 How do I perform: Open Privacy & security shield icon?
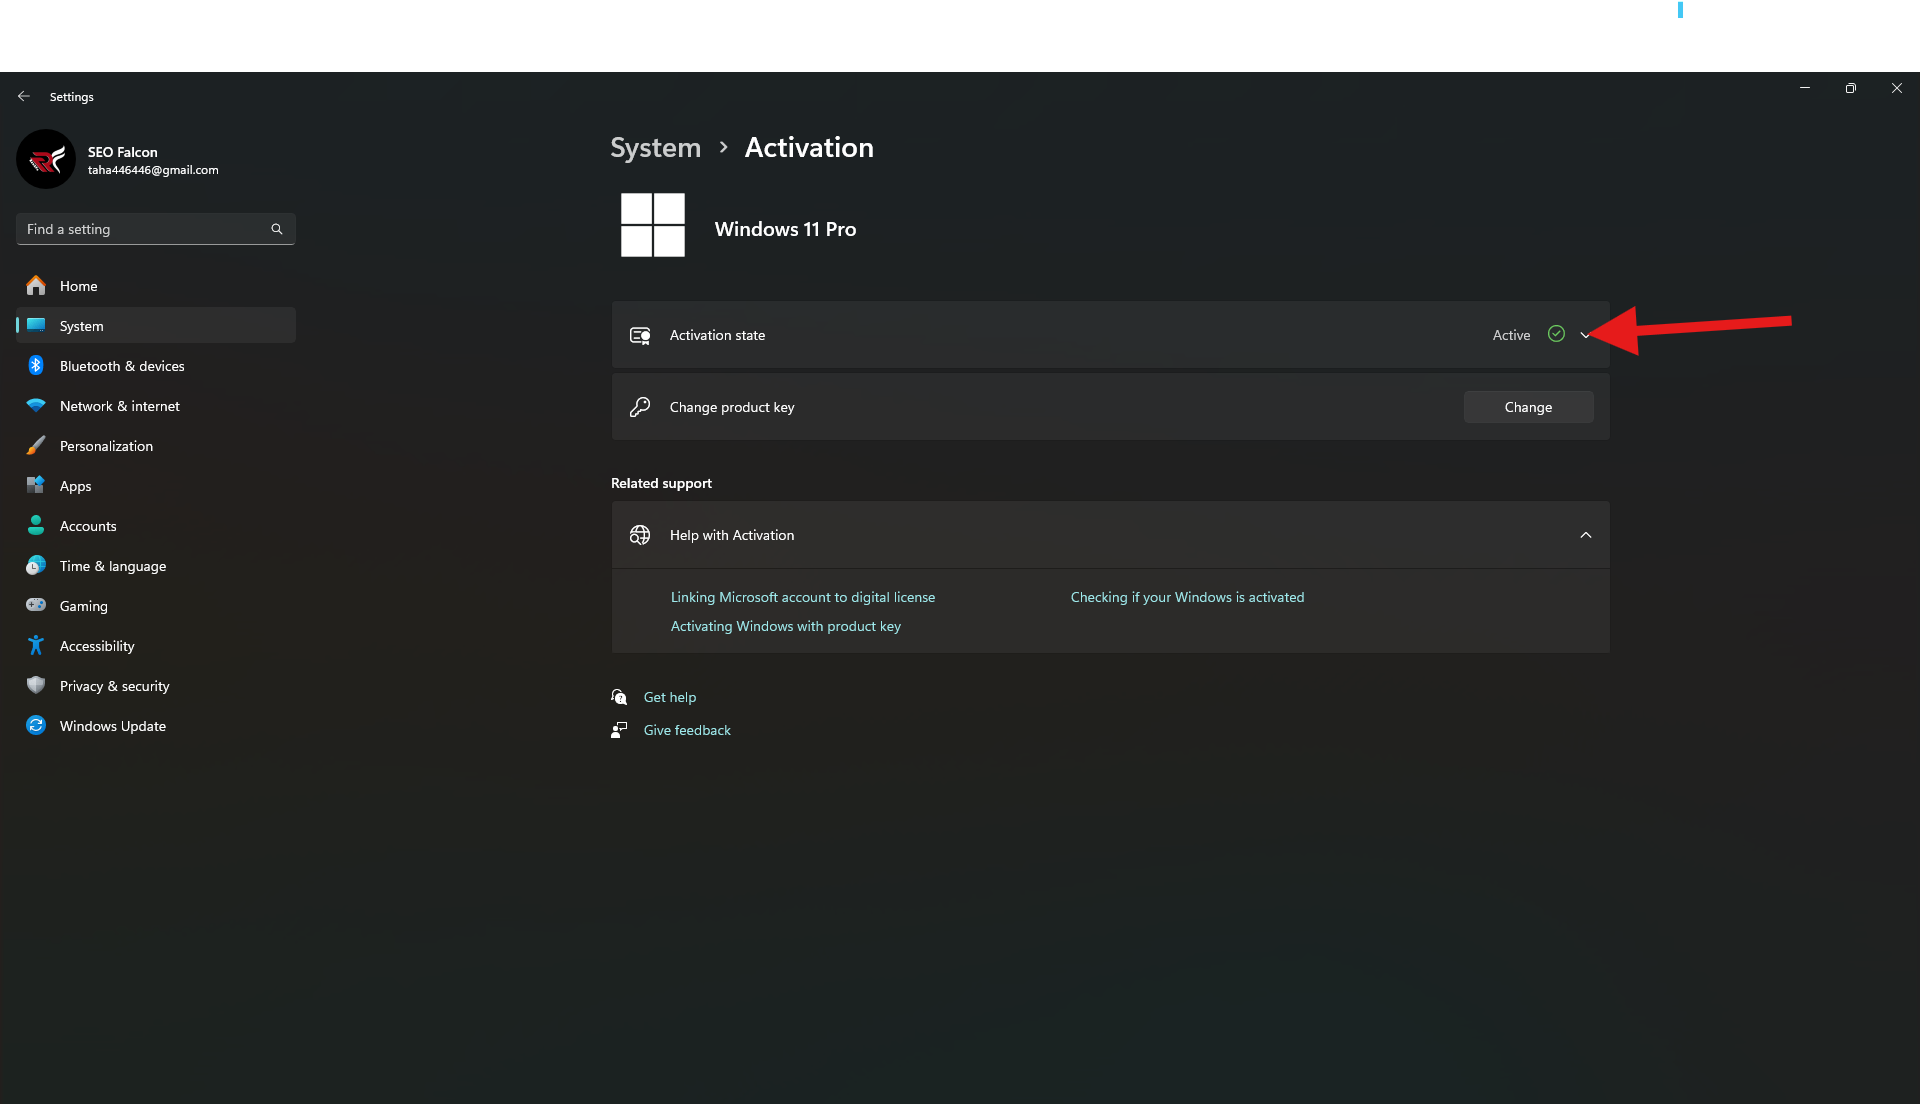(36, 686)
